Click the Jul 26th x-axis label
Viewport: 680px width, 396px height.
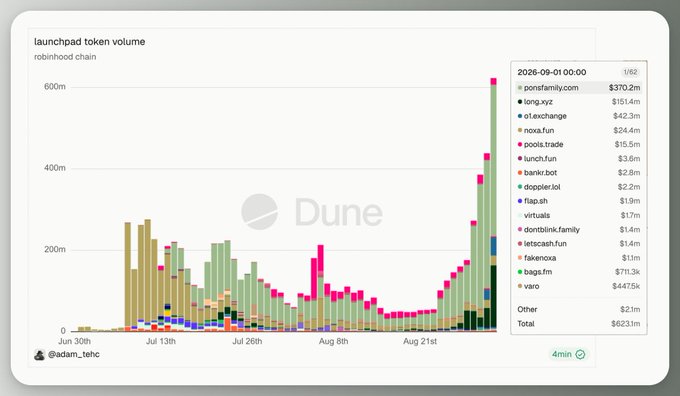coord(247,341)
